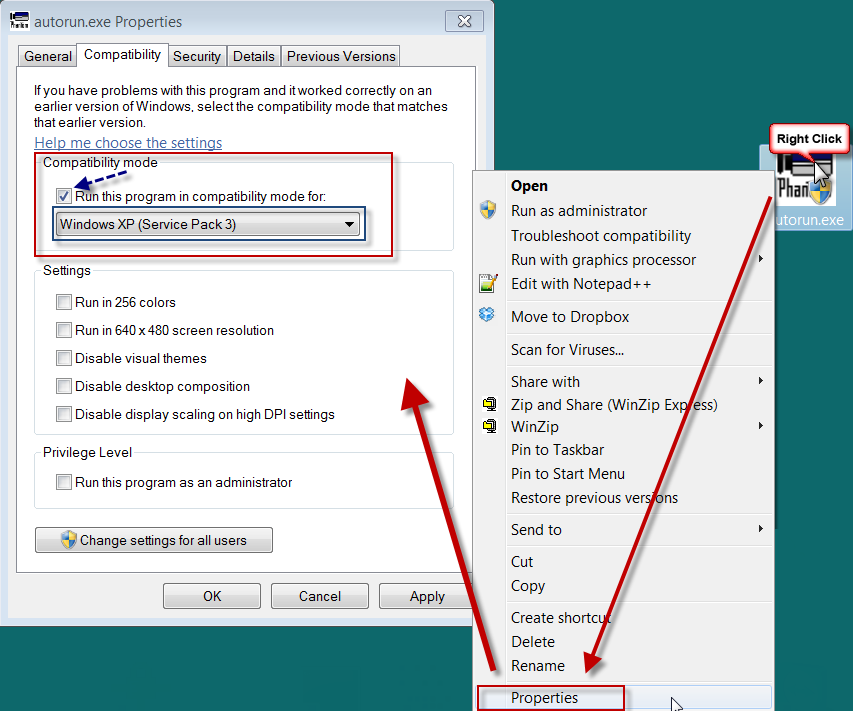Click the WinZip menu entry icon
853x711 pixels.
click(488, 427)
